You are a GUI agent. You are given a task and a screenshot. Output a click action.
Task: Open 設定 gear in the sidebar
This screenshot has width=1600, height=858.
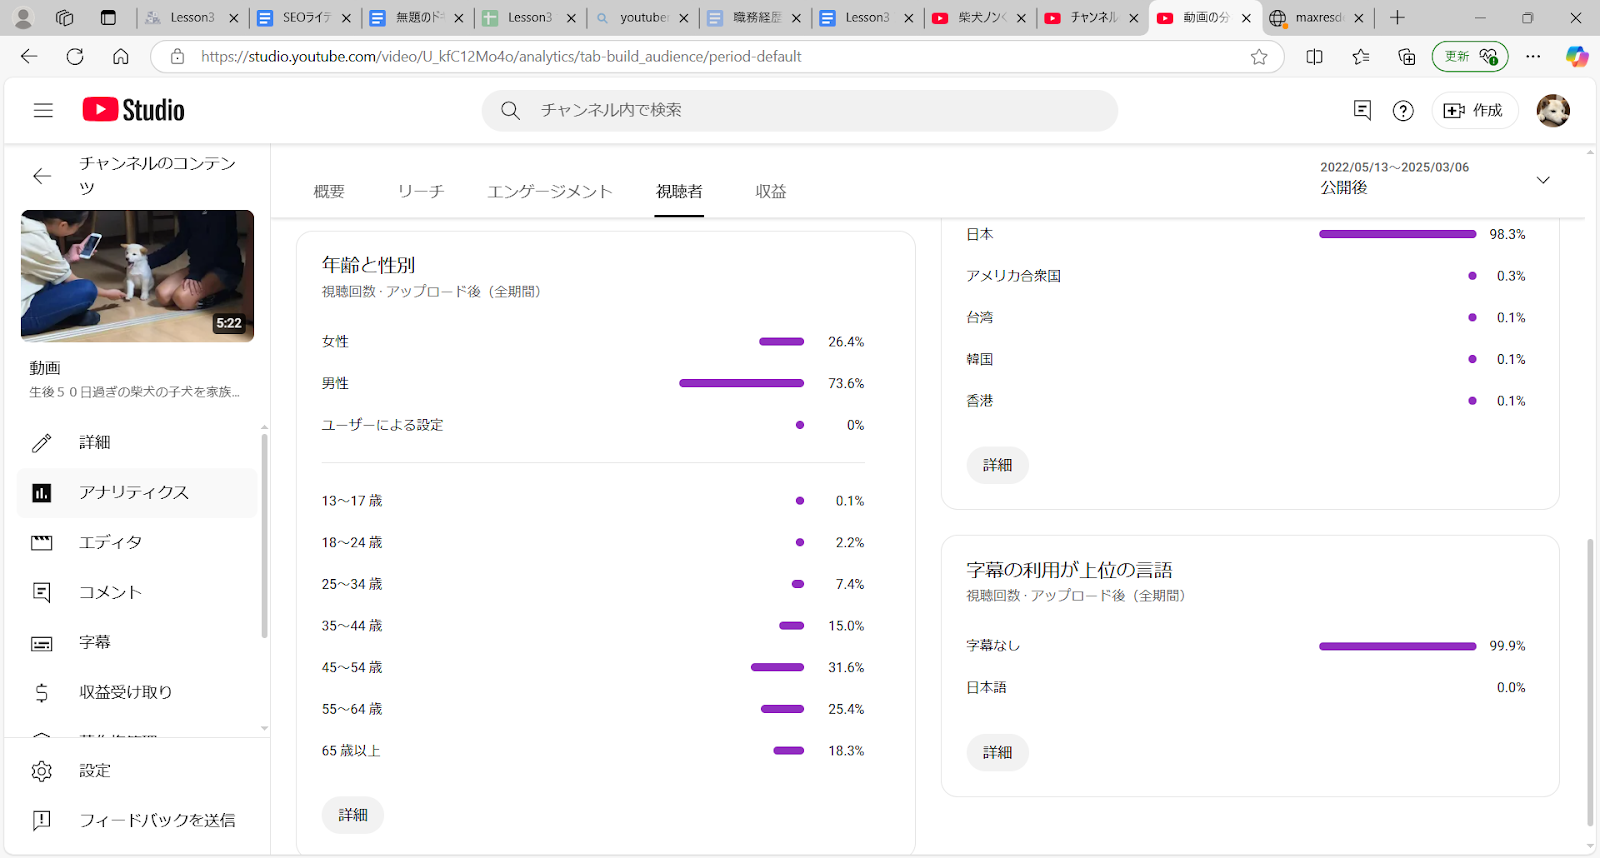[x=137, y=770]
